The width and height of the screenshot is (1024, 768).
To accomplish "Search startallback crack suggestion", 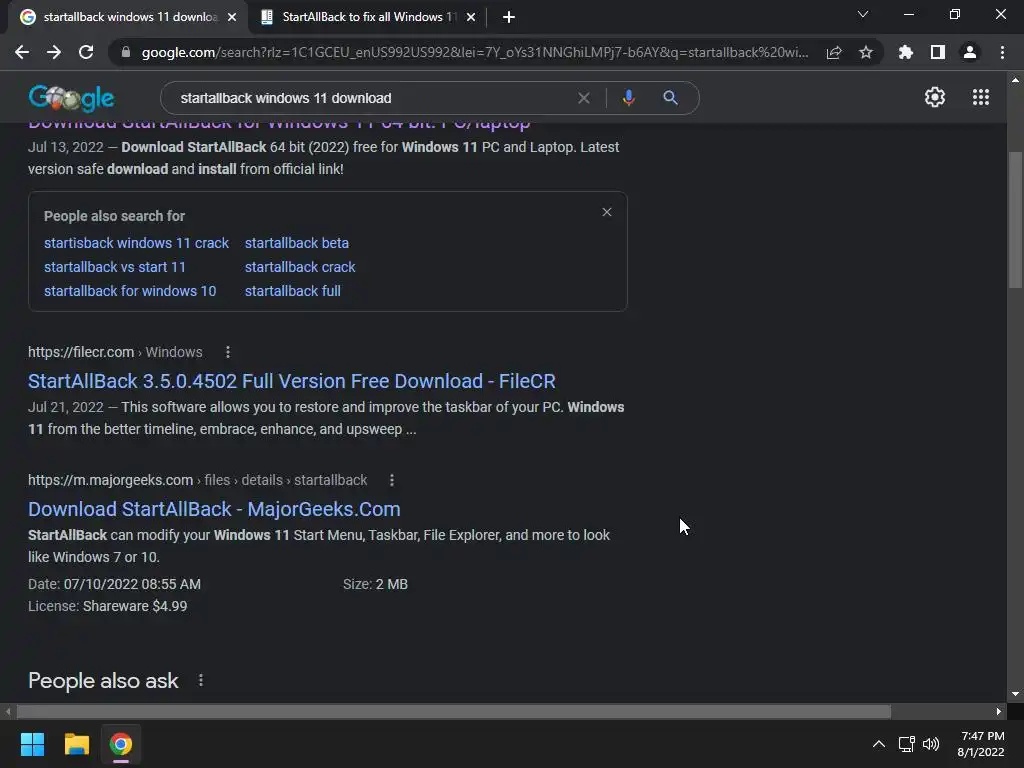I will 300,267.
